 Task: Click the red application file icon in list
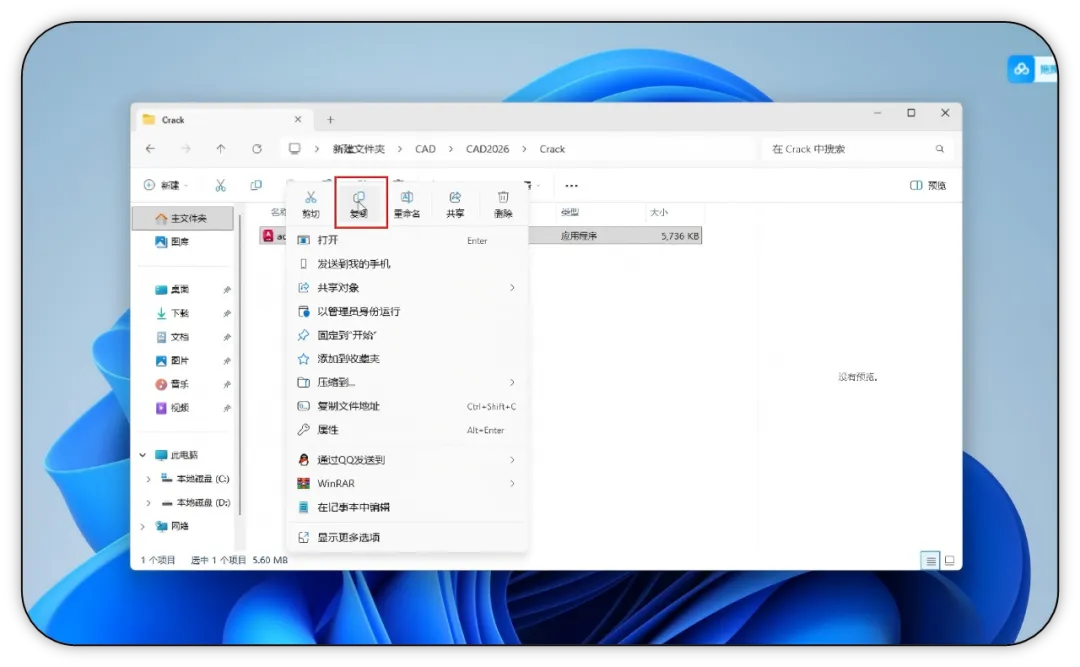click(269, 236)
